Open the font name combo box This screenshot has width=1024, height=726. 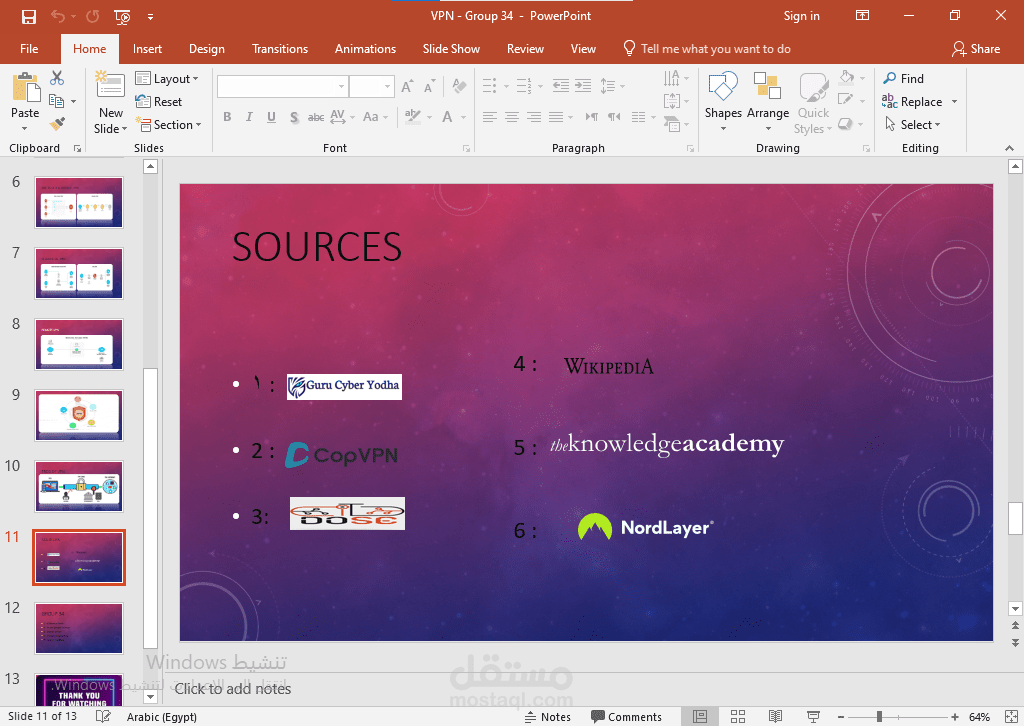pos(282,86)
